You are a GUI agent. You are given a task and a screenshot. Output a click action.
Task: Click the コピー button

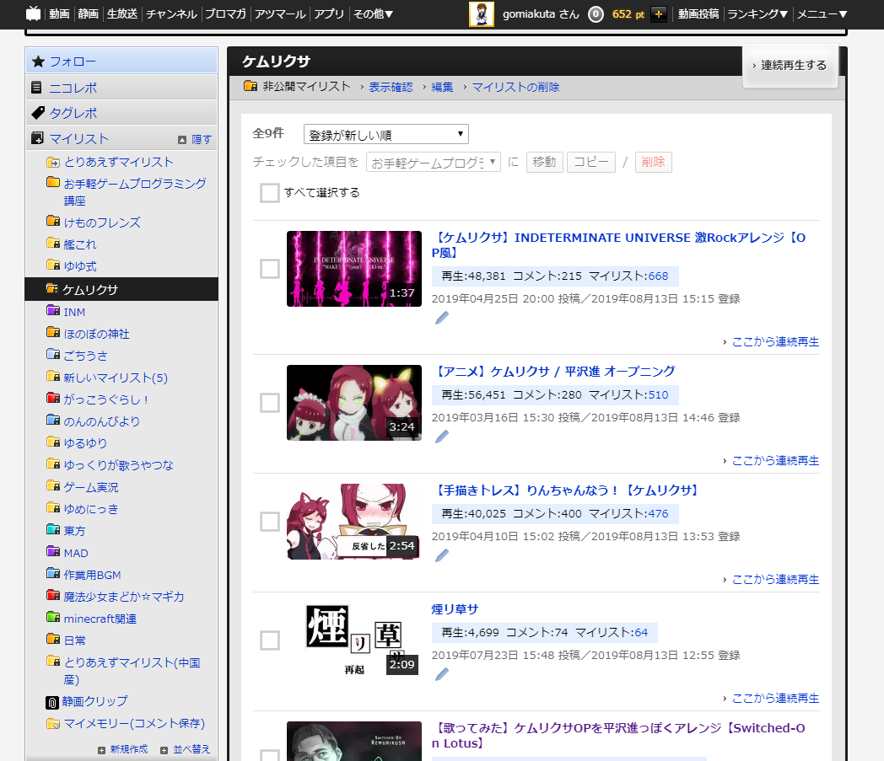click(x=591, y=162)
